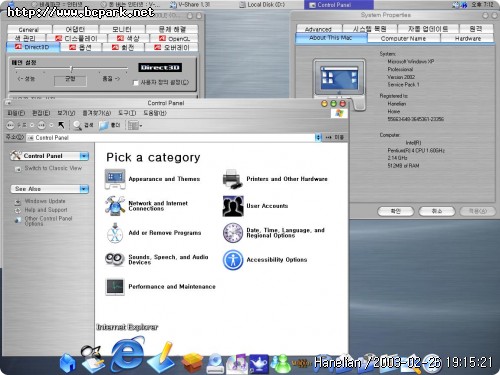Viewport: 500px width, 375px height.
Task: Click the Back button in Control Panel toolbar
Action: 11,125
